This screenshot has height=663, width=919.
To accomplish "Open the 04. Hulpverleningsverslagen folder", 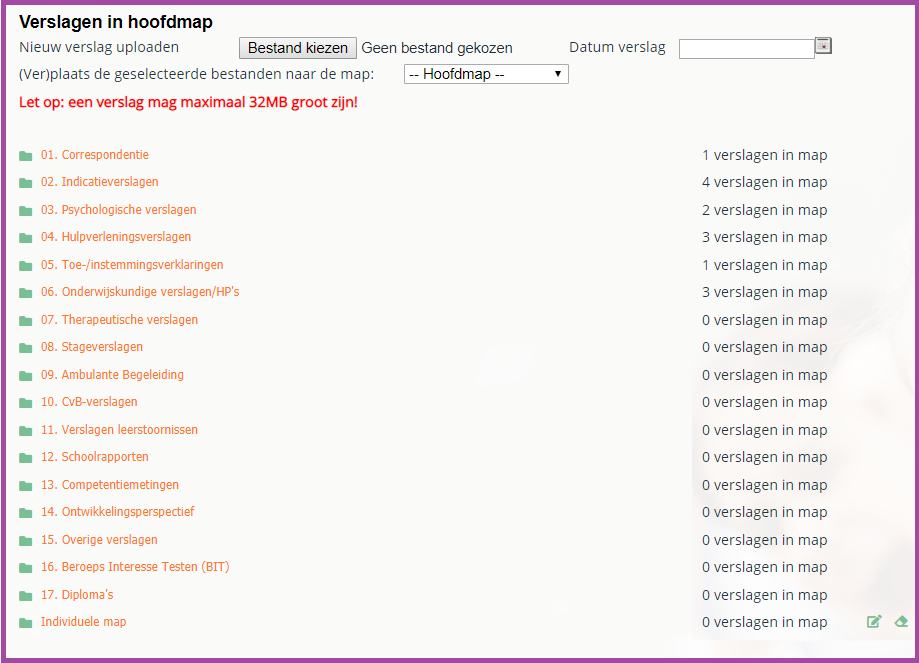I will pos(115,237).
